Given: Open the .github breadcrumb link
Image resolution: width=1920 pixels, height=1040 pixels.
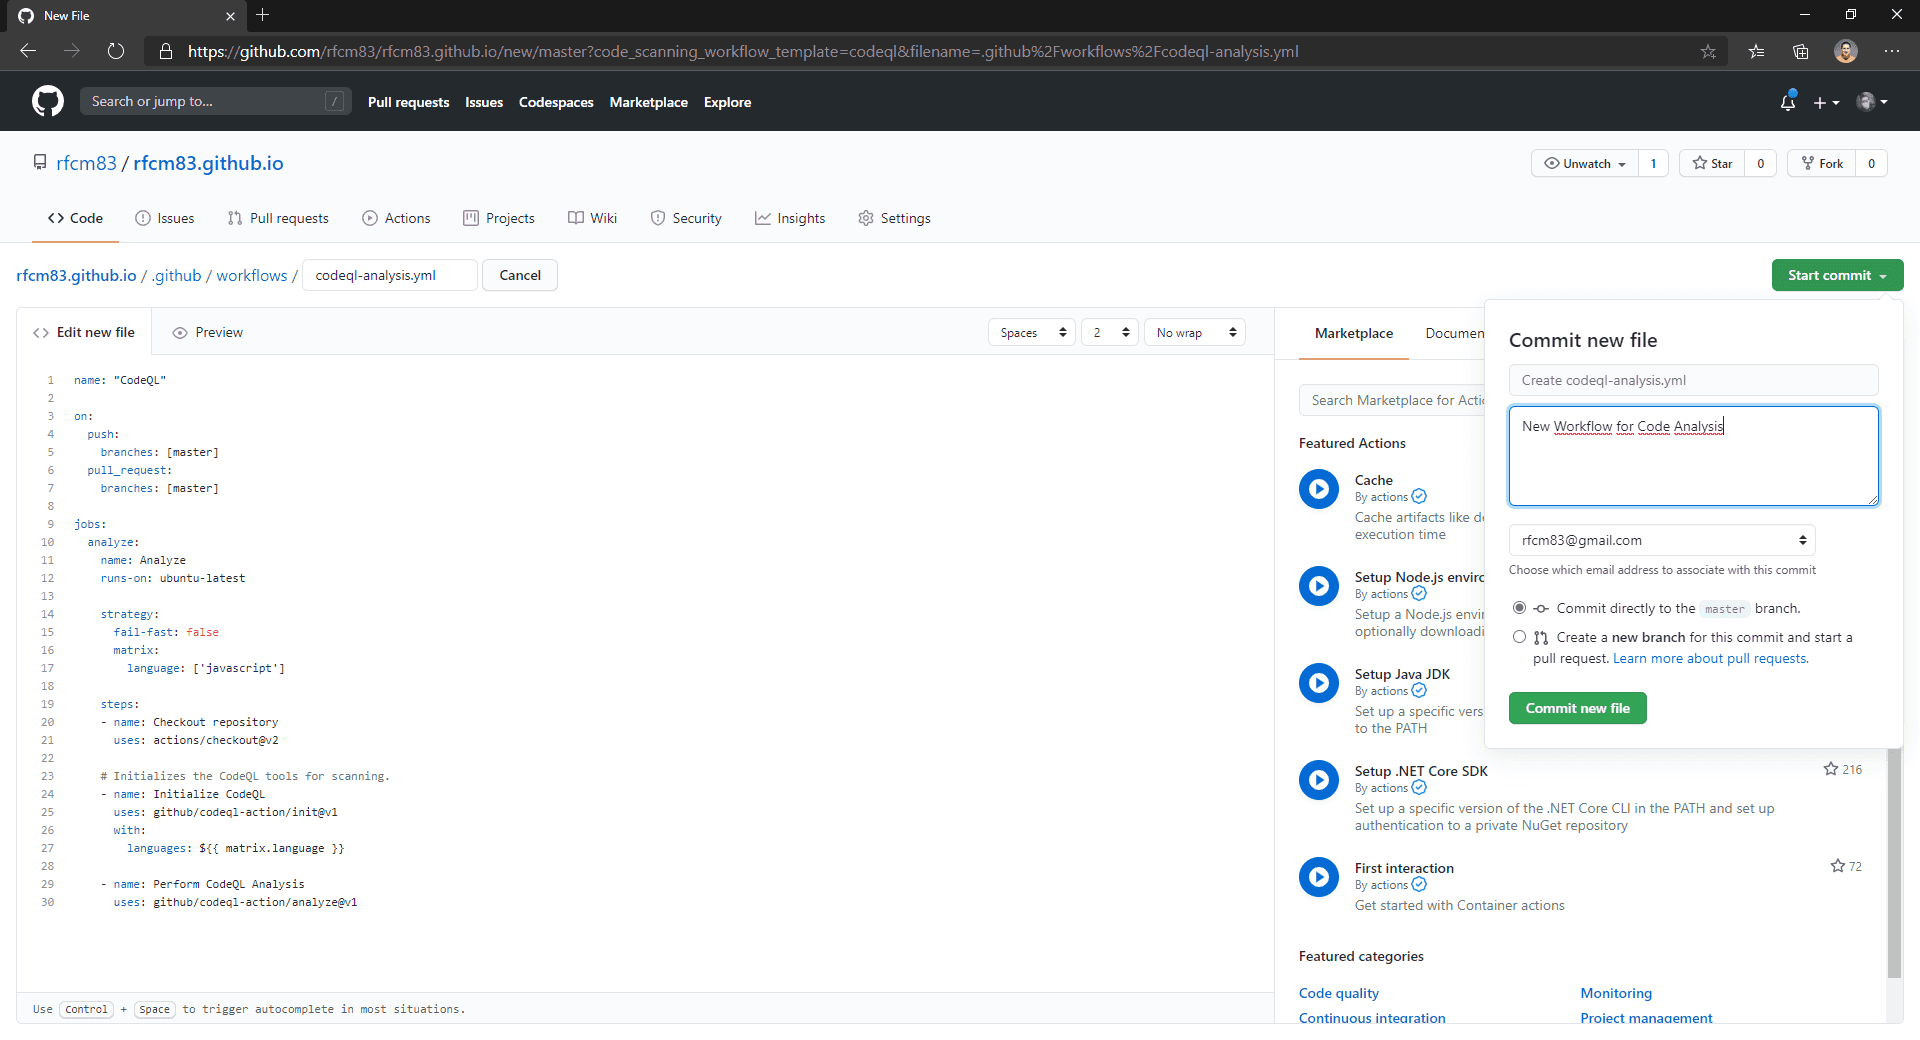Looking at the screenshot, I should click(176, 275).
